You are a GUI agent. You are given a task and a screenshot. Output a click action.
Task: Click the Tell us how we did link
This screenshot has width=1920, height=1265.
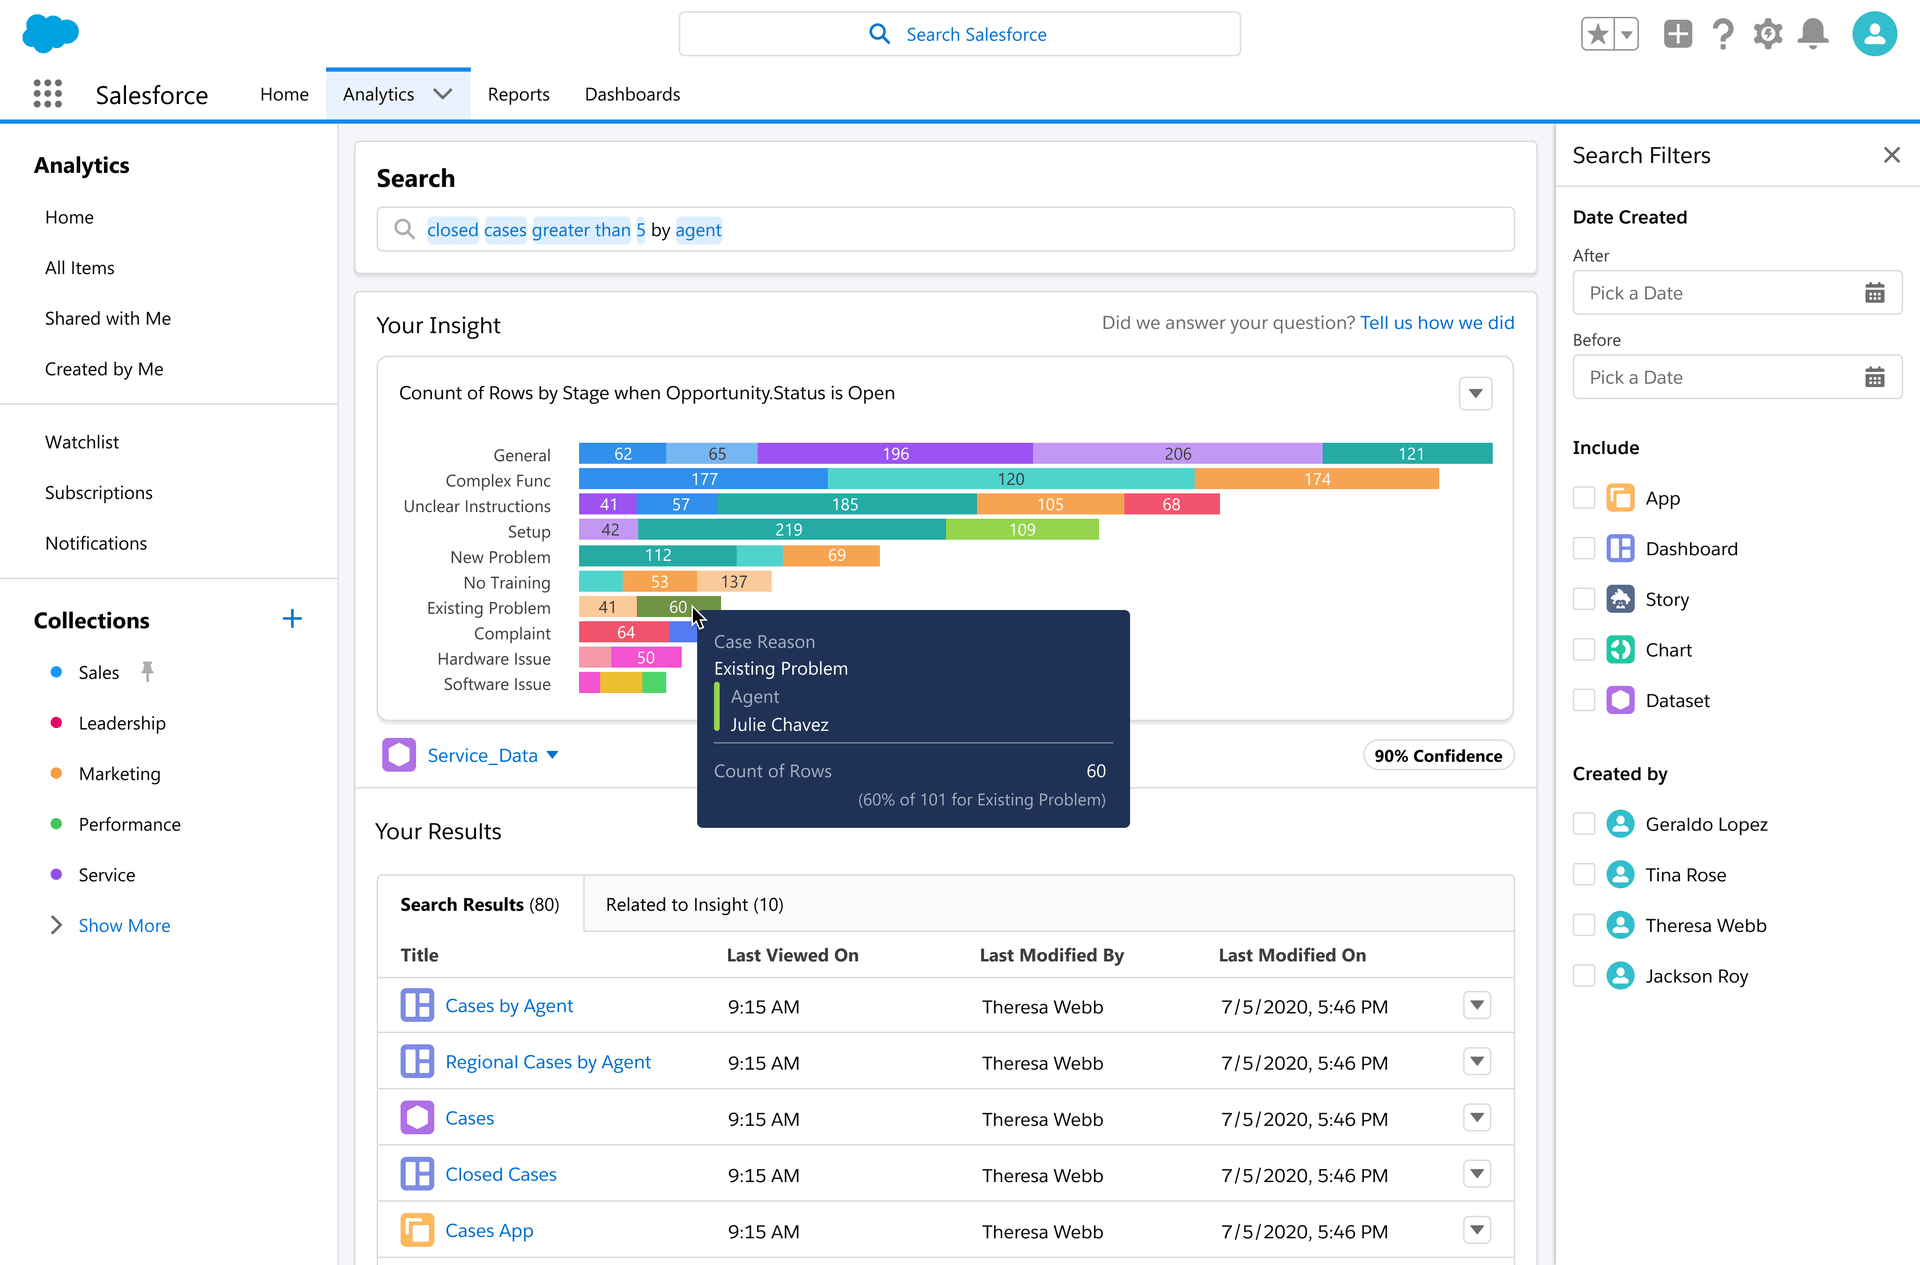point(1436,322)
